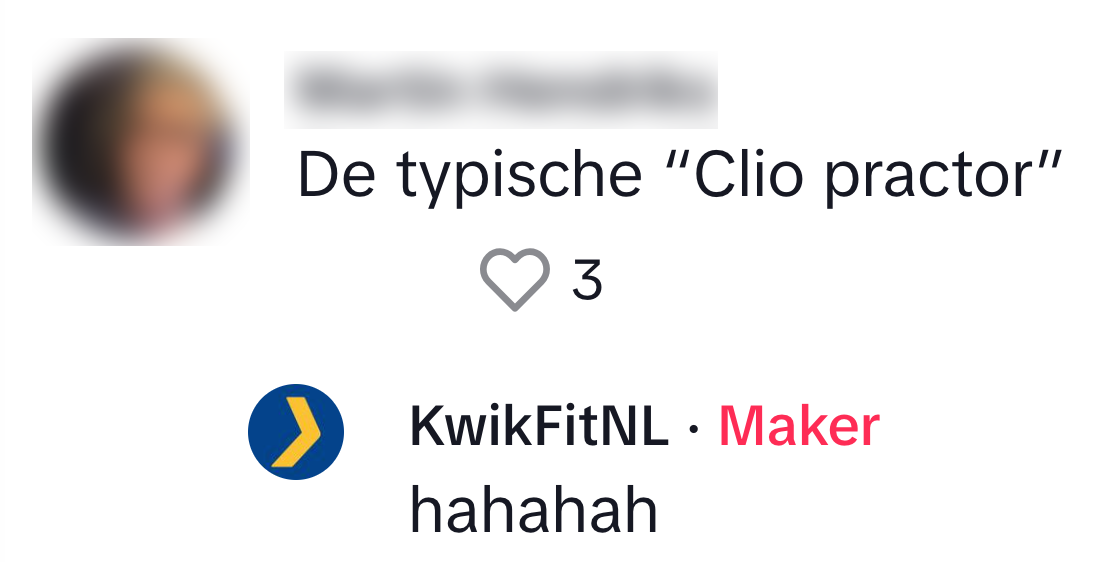View the like count of 3
The width and height of the screenshot is (1116, 562).
point(587,280)
